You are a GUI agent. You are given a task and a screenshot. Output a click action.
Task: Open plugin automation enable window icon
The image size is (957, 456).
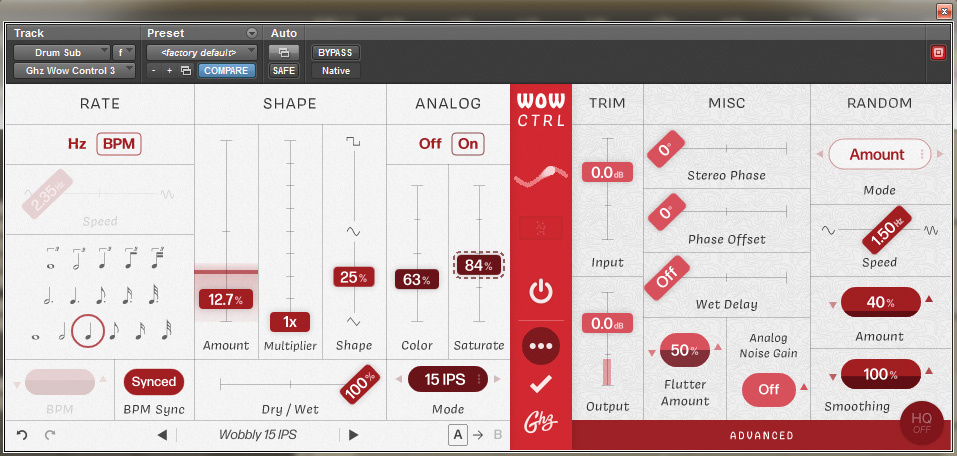tap(284, 52)
